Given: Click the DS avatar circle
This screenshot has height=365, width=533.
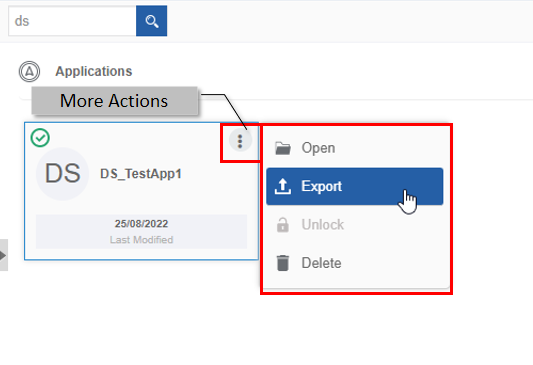Looking at the screenshot, I should click(63, 174).
